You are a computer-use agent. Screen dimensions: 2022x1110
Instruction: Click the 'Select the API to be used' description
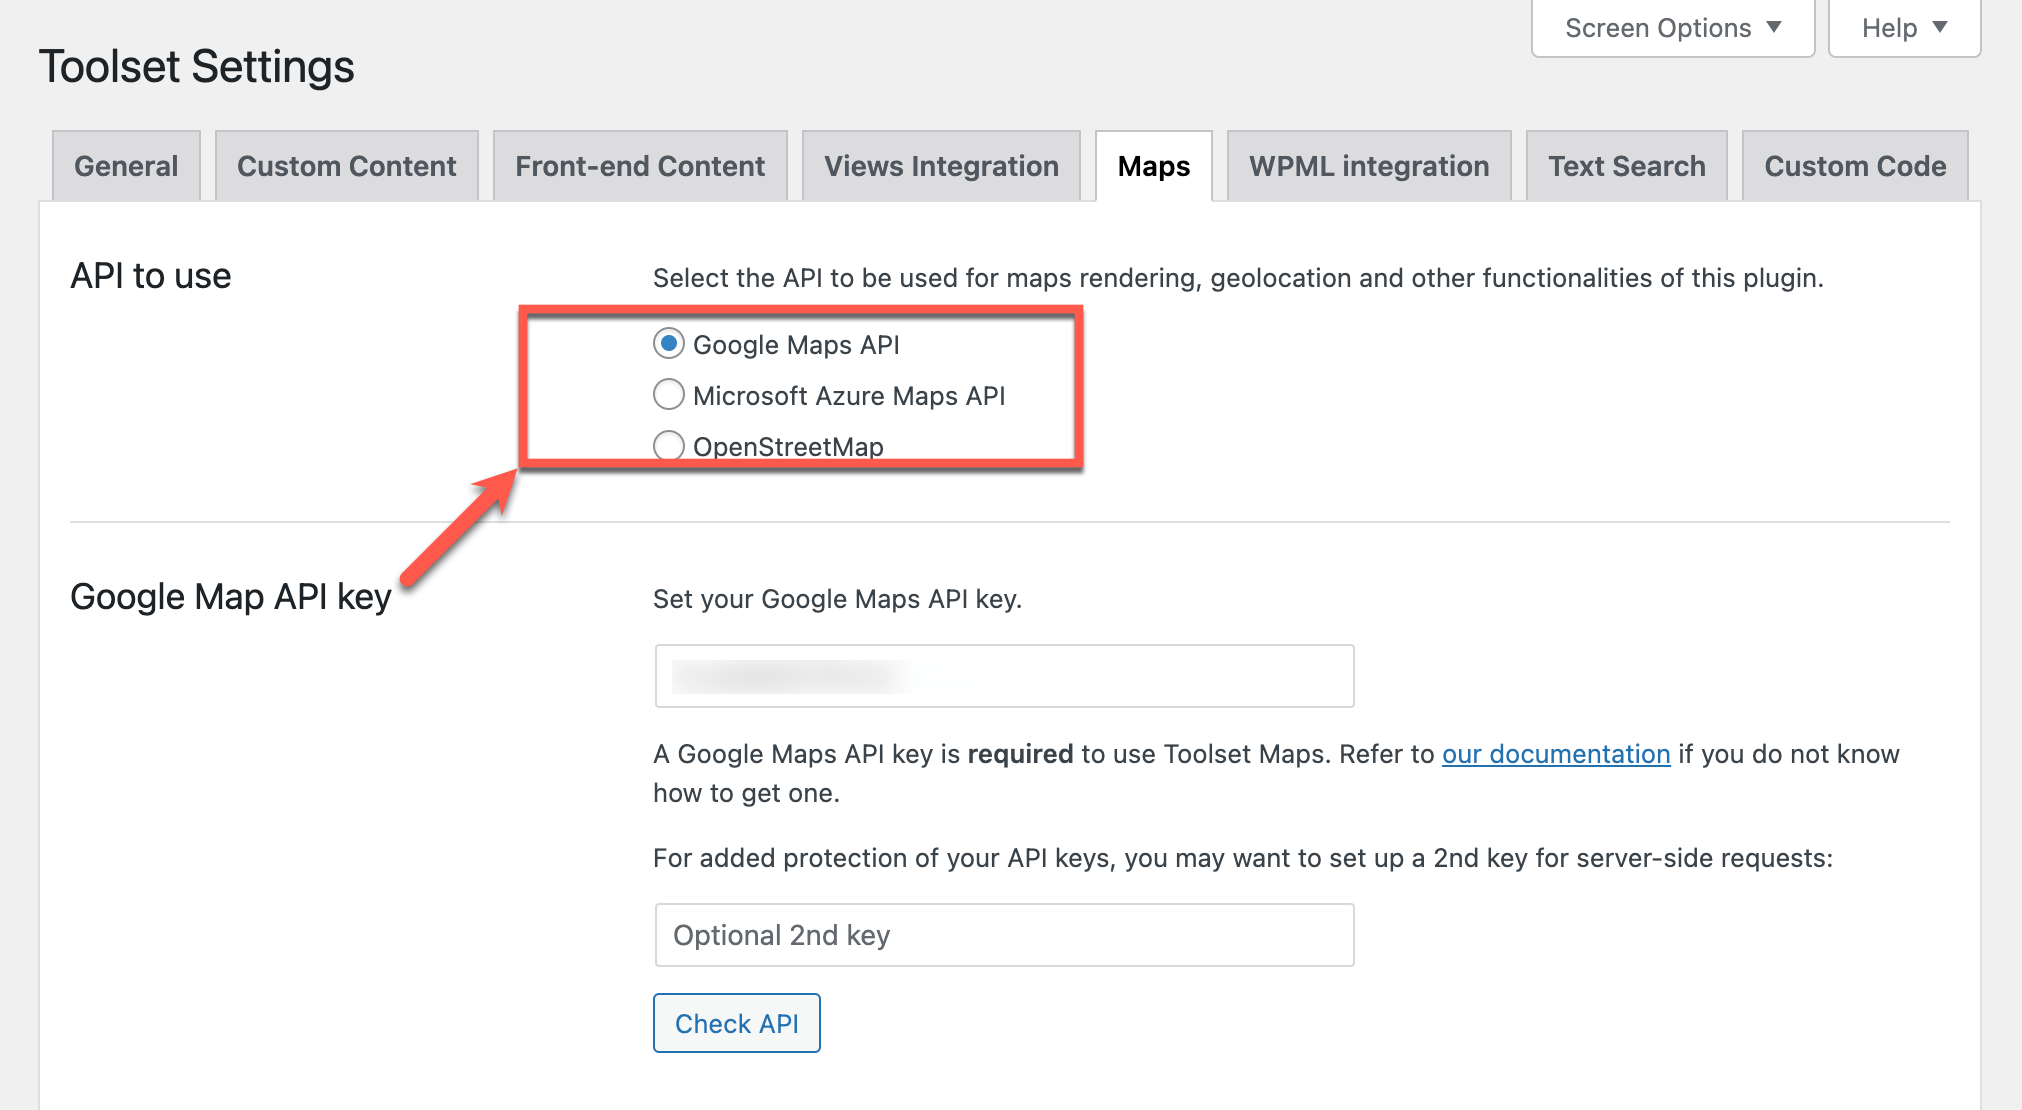pyautogui.click(x=1238, y=278)
